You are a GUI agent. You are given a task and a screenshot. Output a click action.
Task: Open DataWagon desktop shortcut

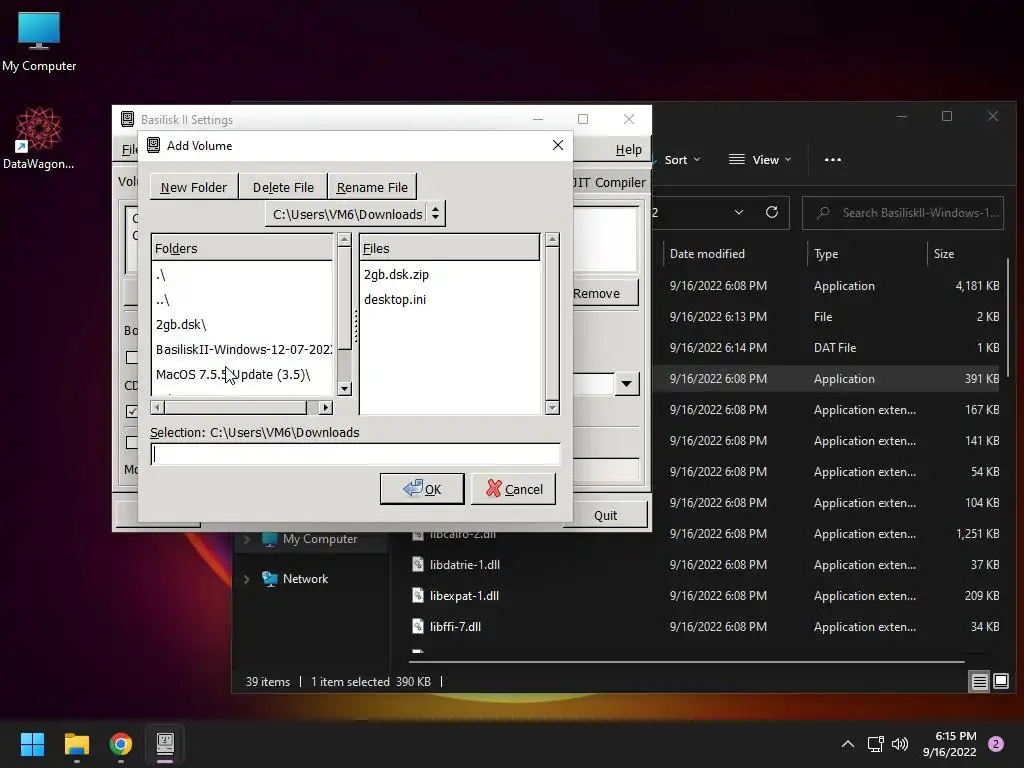click(39, 138)
